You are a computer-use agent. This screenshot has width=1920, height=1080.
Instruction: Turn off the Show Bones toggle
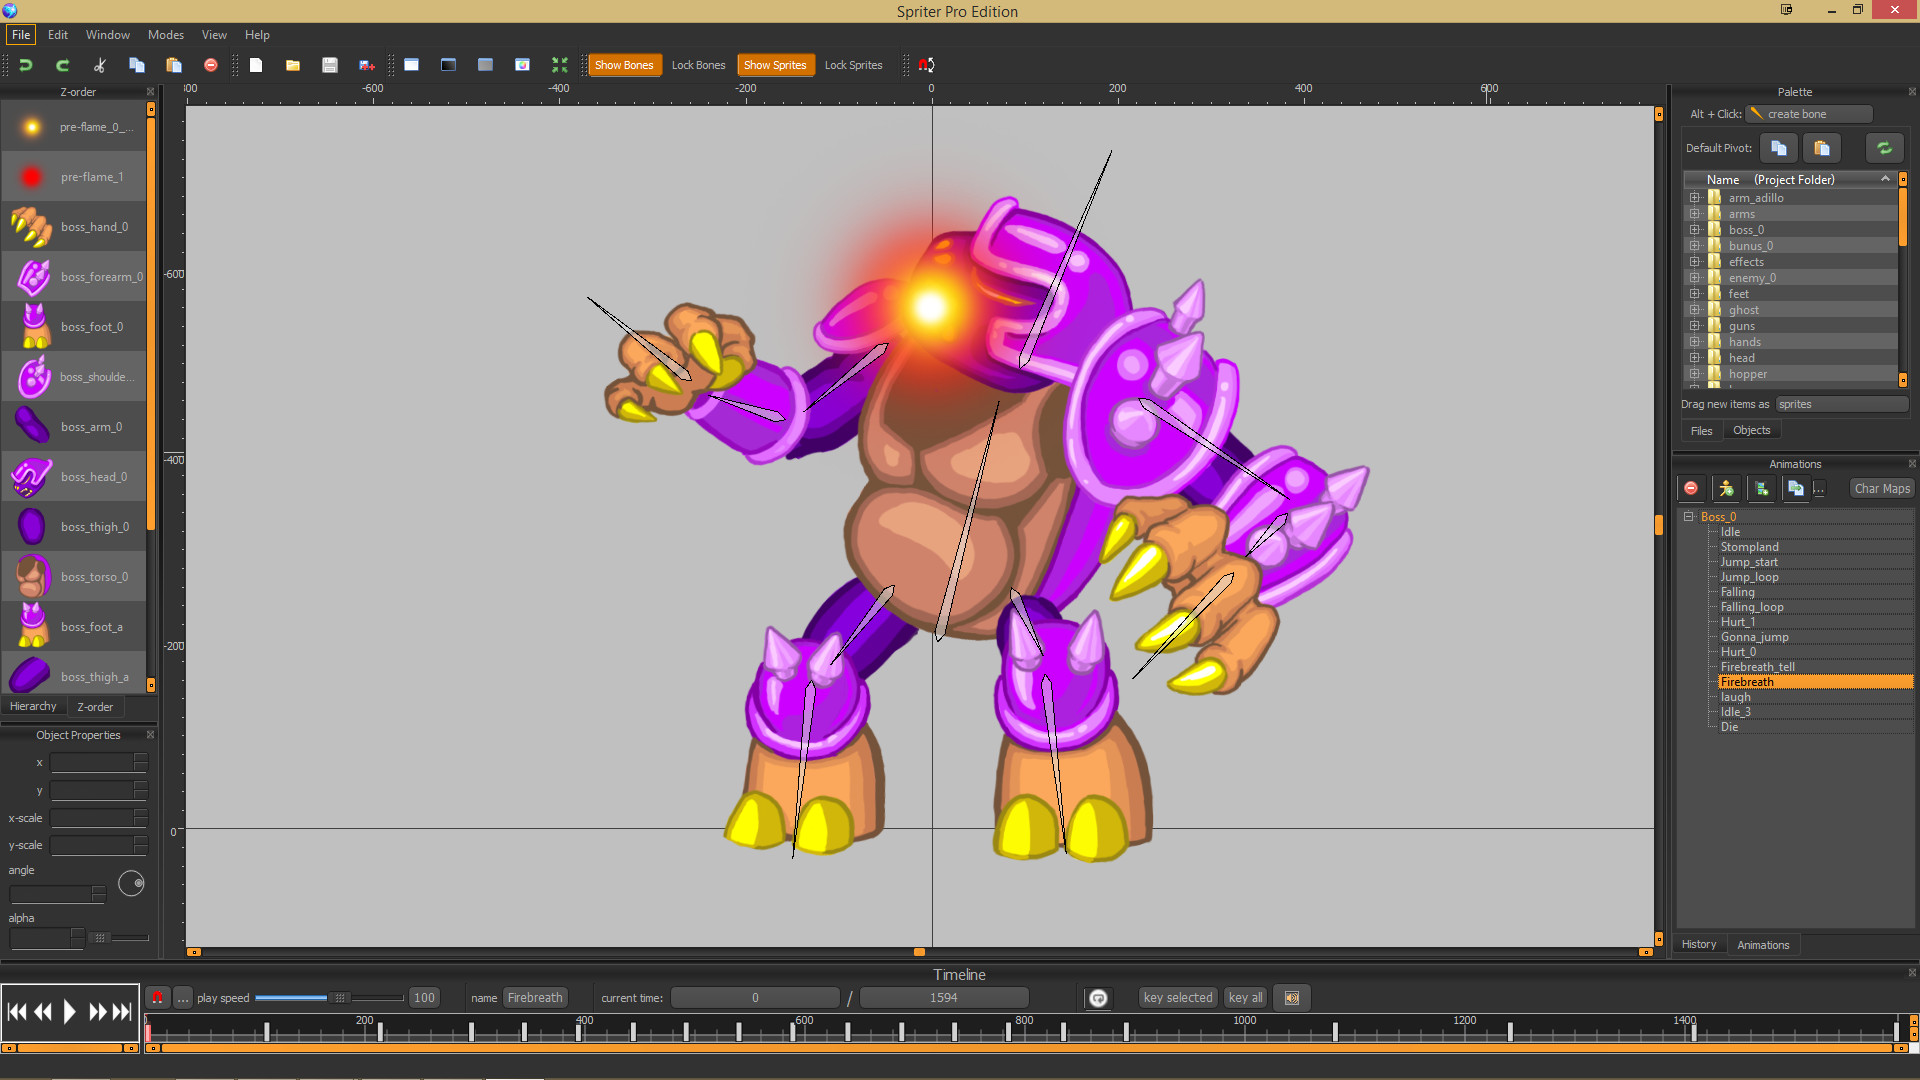point(624,64)
